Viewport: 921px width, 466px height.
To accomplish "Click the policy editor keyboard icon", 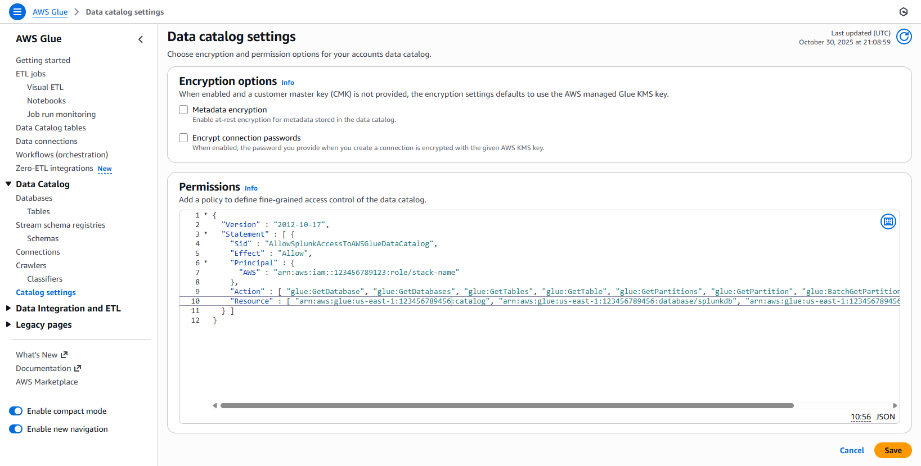I will [887, 221].
